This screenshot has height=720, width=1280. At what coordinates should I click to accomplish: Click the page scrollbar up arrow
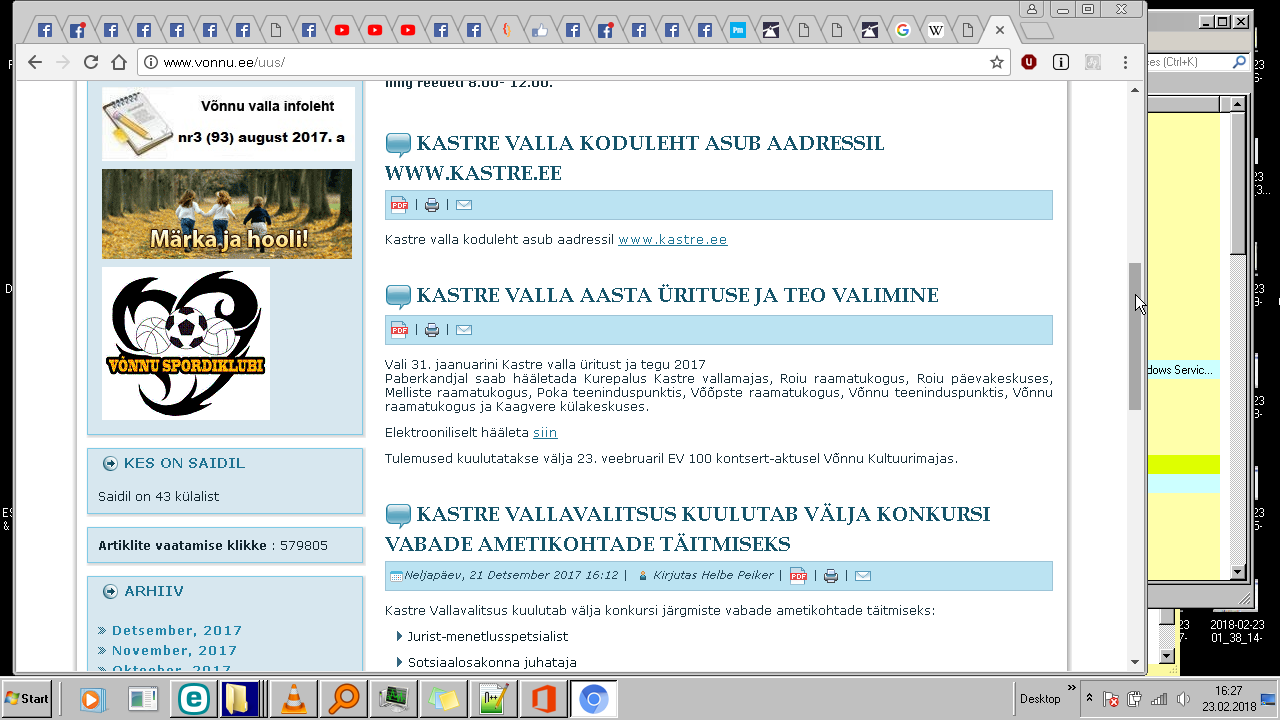point(1135,90)
